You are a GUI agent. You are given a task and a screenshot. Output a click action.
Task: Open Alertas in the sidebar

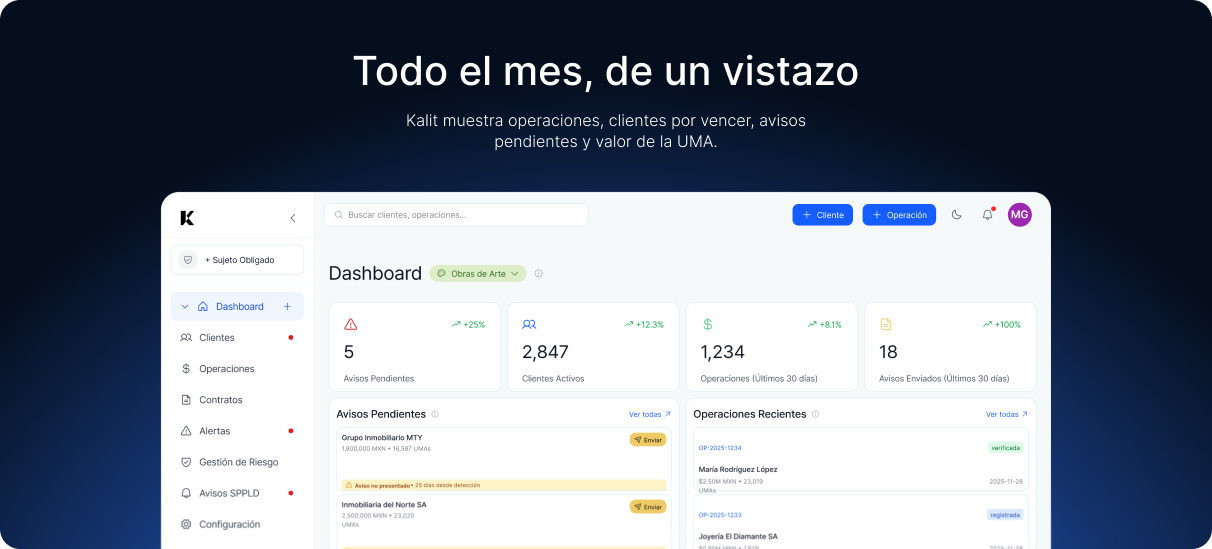pyautogui.click(x=237, y=431)
